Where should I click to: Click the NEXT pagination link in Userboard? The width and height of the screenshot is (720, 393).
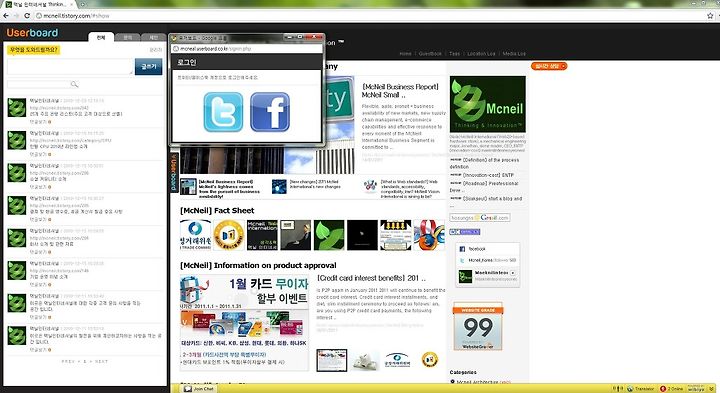point(101,362)
